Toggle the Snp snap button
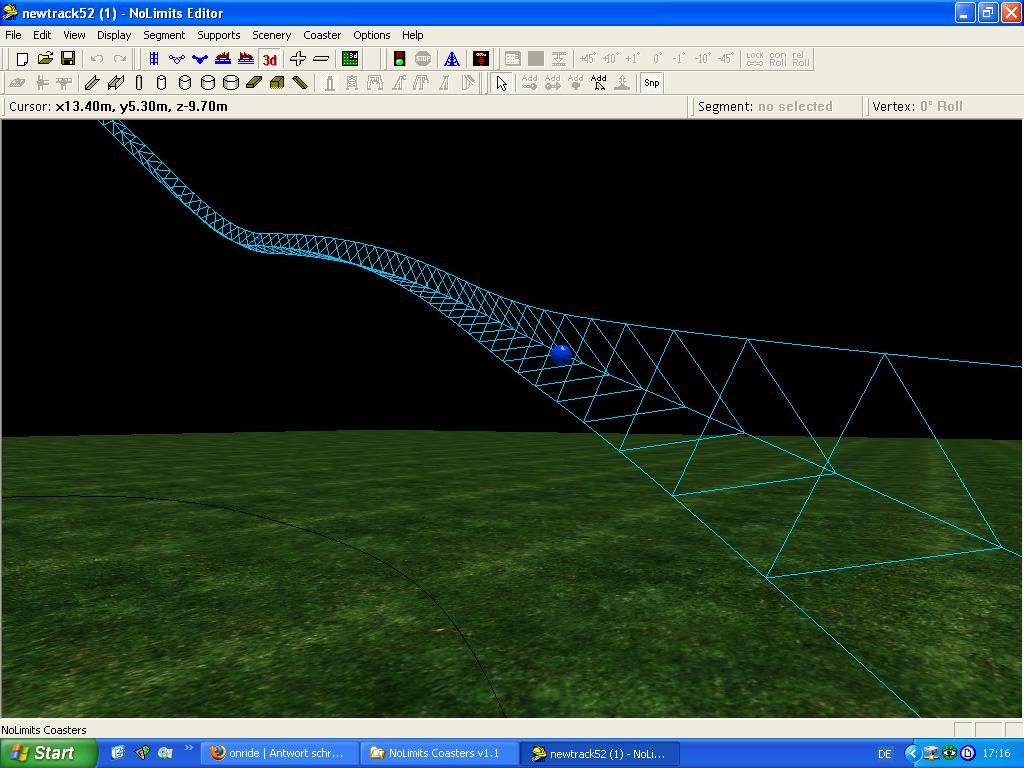This screenshot has width=1024, height=768. pyautogui.click(x=651, y=83)
